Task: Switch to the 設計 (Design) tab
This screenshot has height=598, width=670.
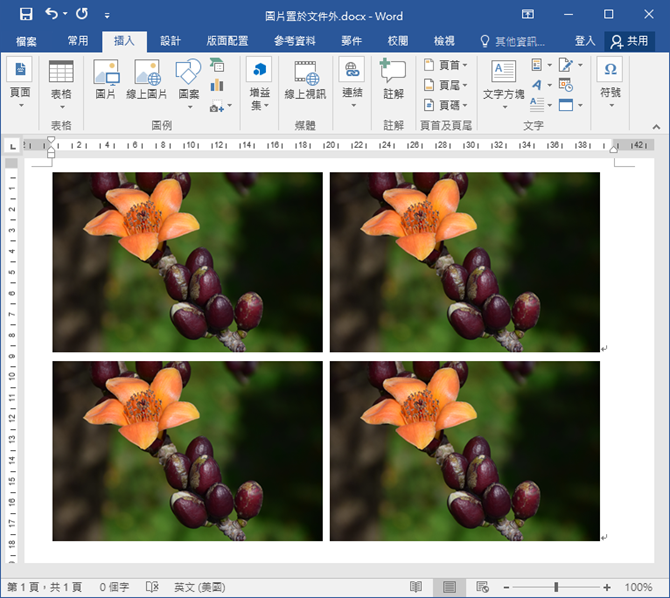Action: (170, 41)
